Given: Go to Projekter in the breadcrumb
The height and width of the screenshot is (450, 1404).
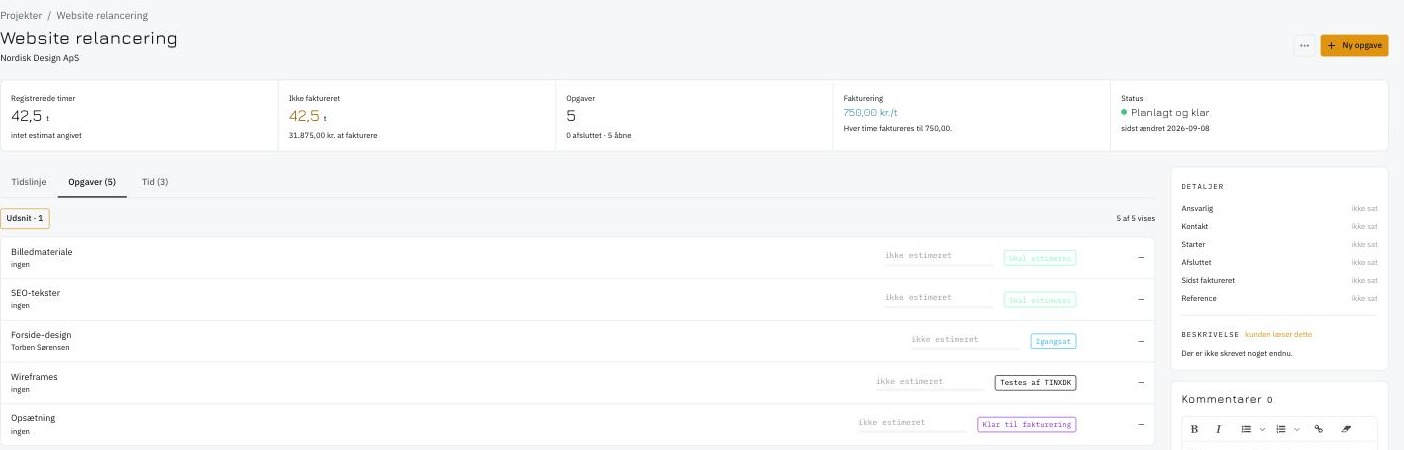Looking at the screenshot, I should pos(21,16).
